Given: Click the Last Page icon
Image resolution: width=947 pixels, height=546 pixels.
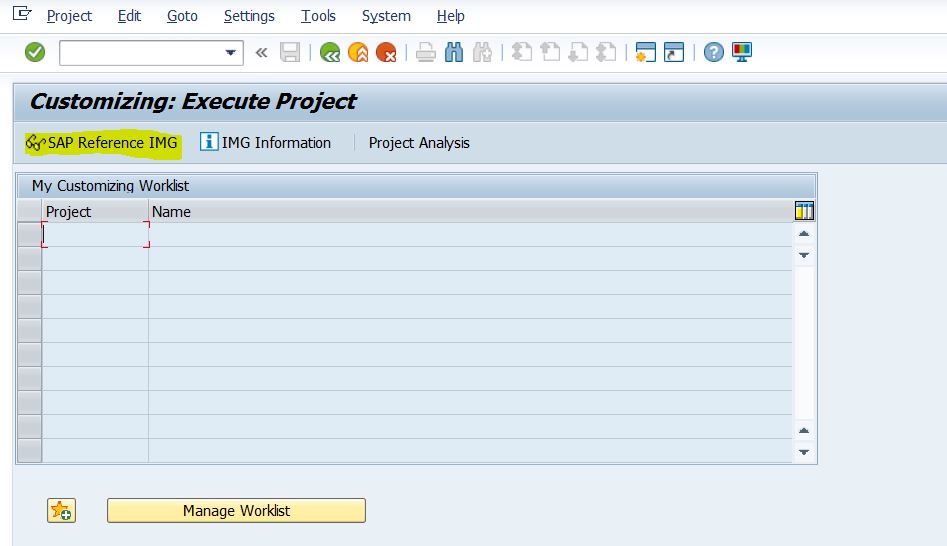Looking at the screenshot, I should click(x=606, y=53).
